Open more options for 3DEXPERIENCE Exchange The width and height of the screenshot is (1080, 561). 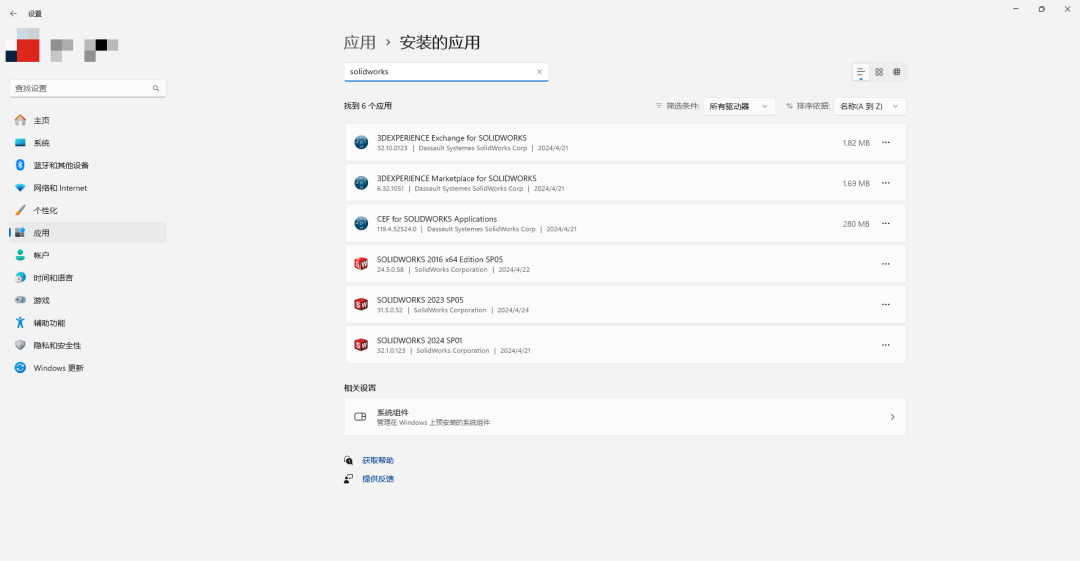click(886, 143)
